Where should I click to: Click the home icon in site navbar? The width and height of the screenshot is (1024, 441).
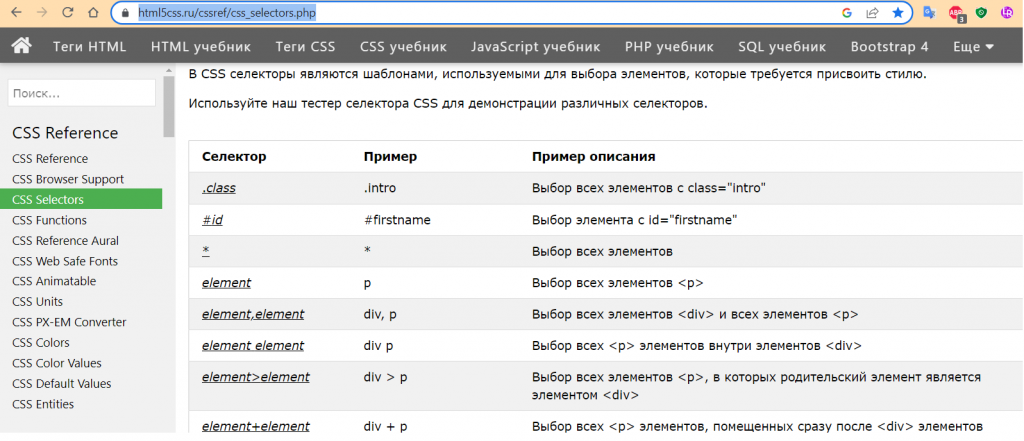point(22,46)
